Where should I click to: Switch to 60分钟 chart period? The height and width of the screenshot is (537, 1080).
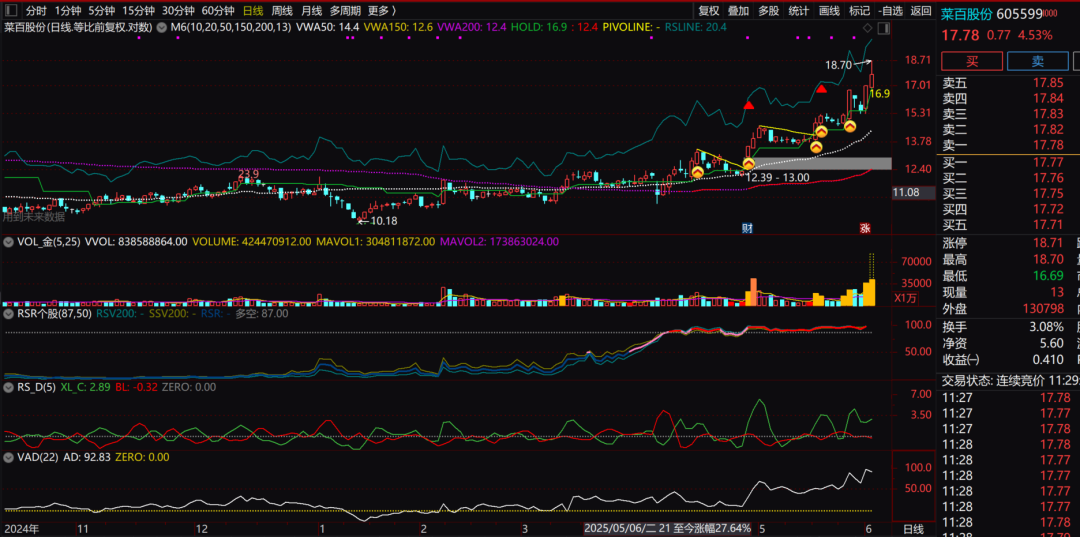click(218, 10)
